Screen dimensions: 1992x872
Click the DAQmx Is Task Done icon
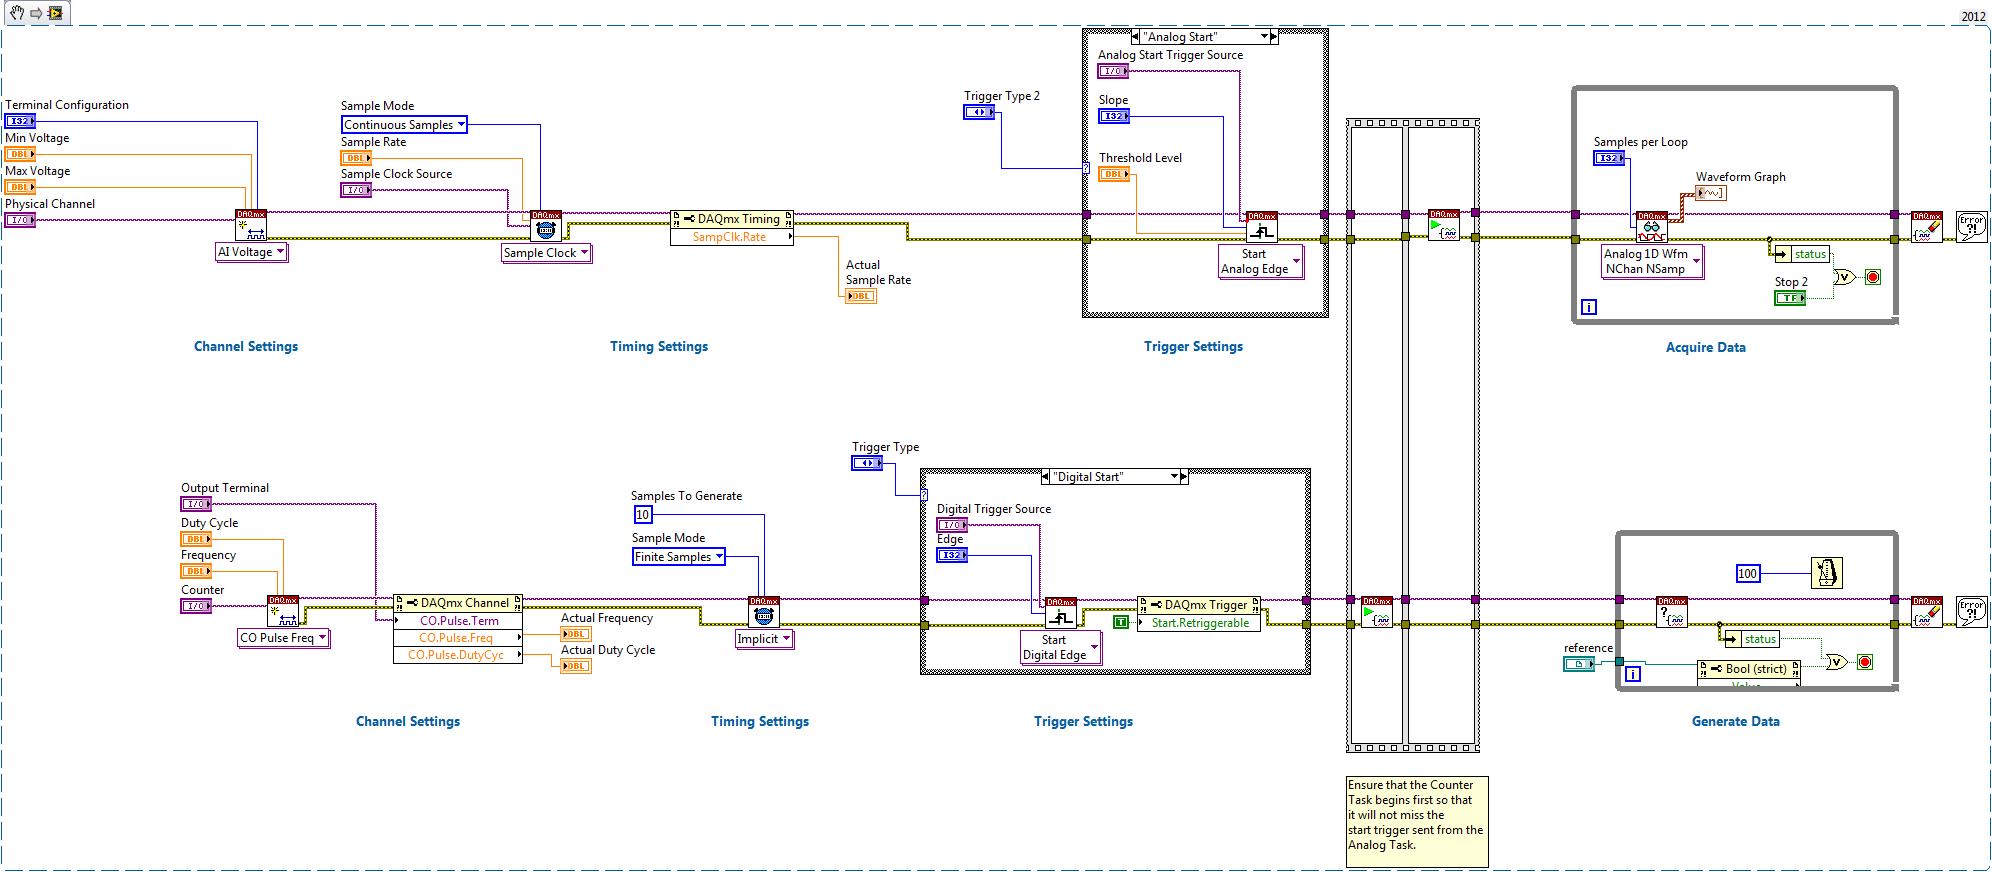[1672, 612]
